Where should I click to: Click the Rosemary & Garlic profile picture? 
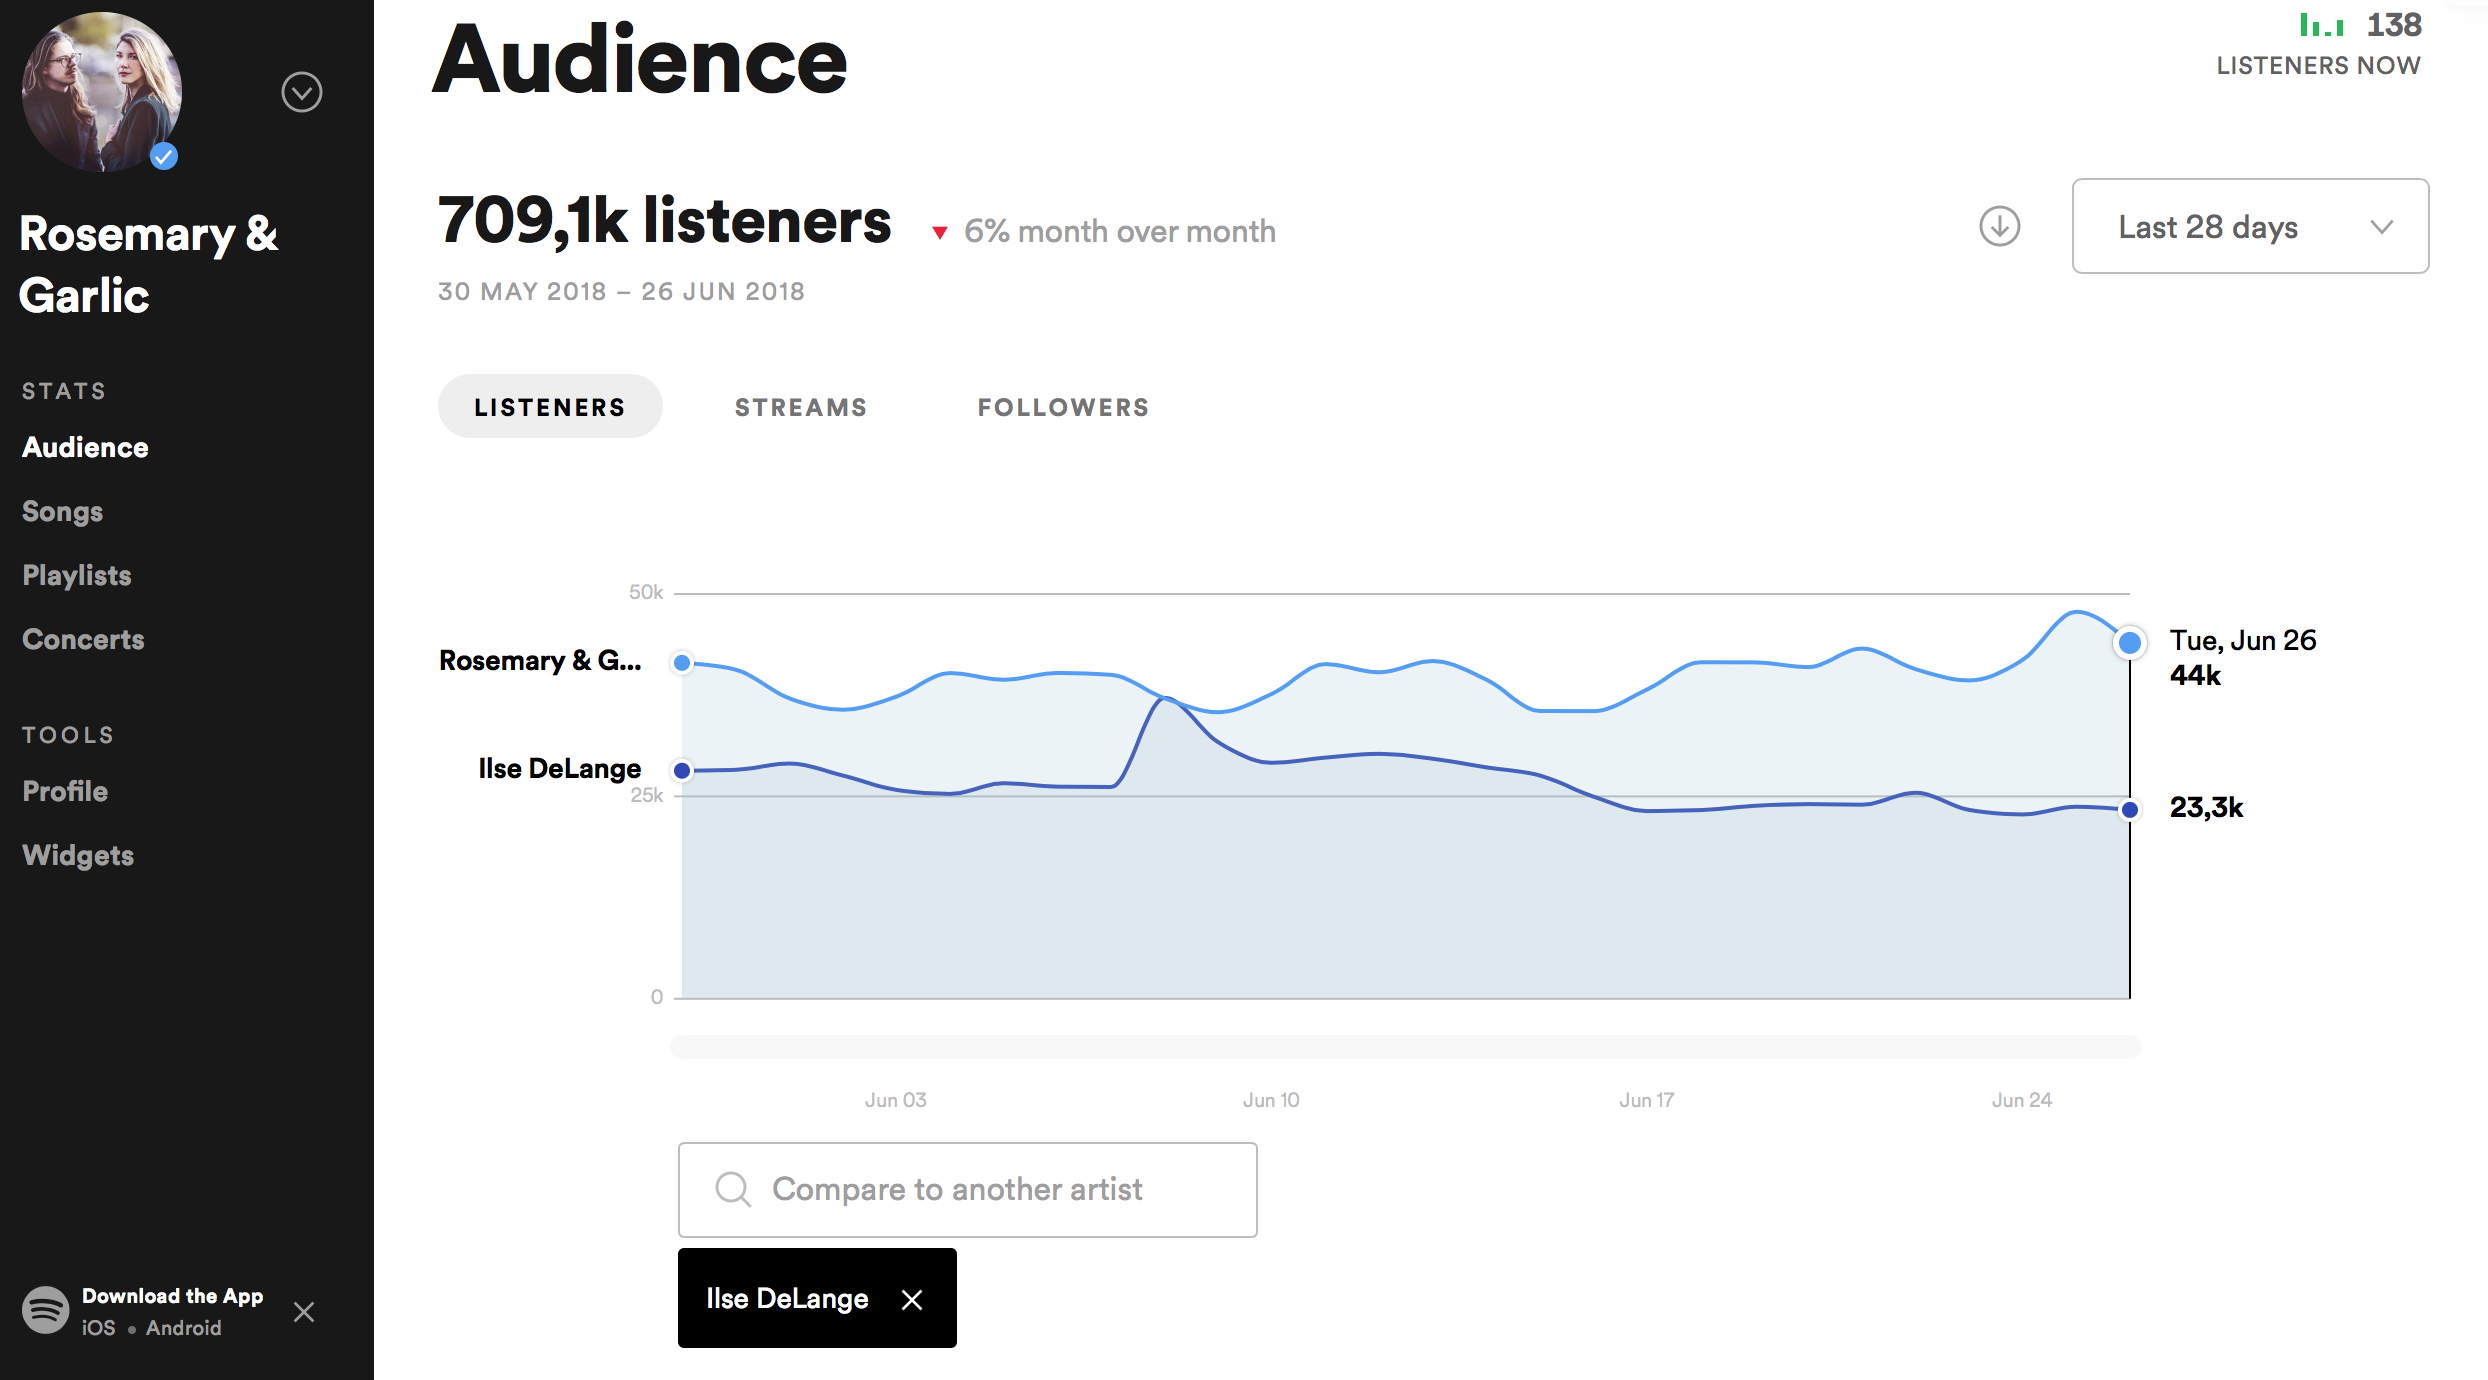click(x=101, y=91)
